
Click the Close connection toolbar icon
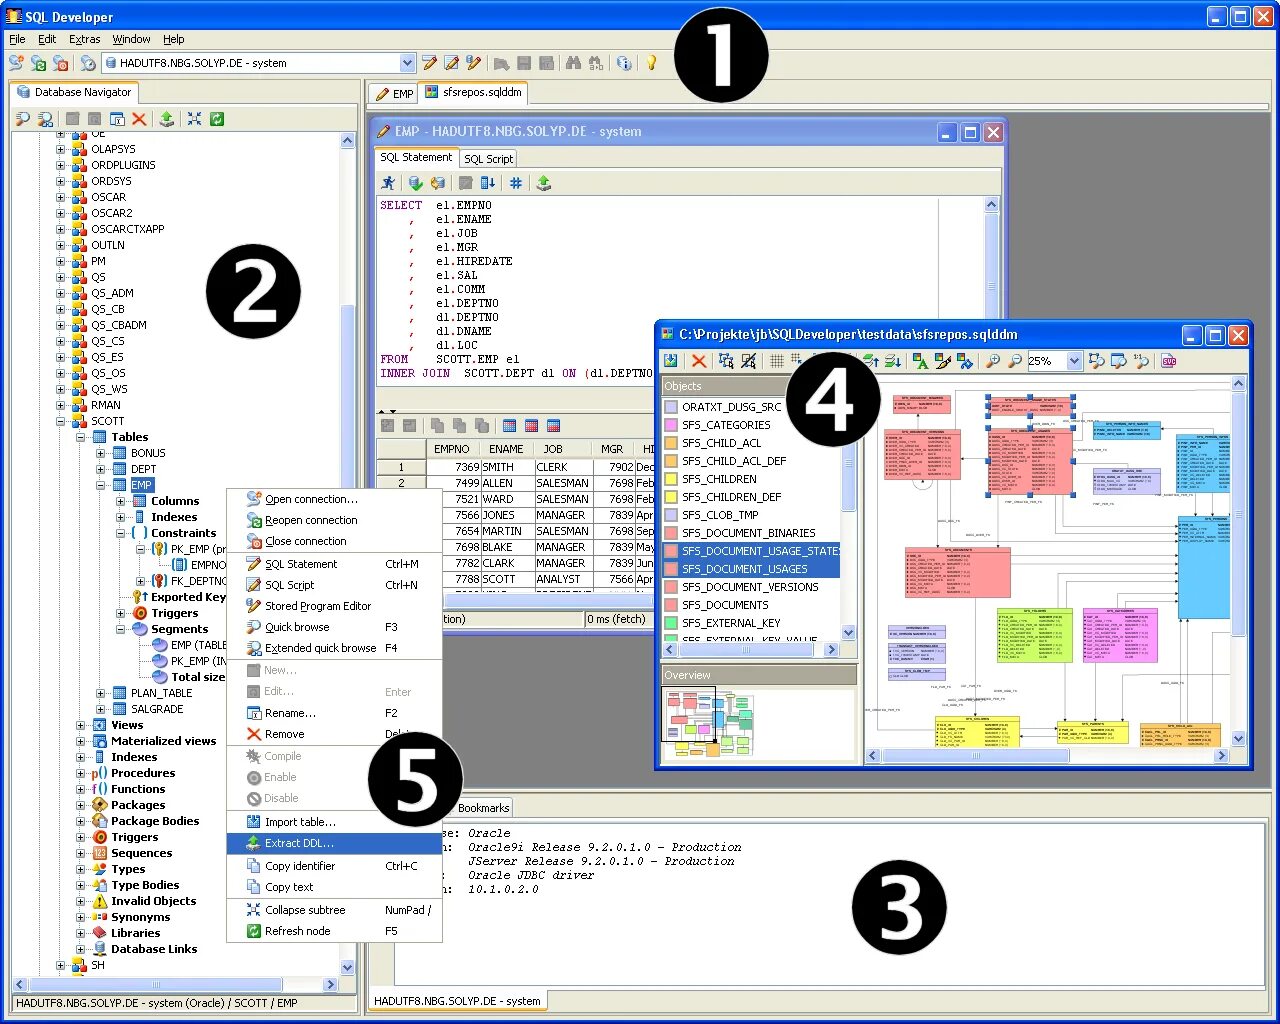coord(60,63)
